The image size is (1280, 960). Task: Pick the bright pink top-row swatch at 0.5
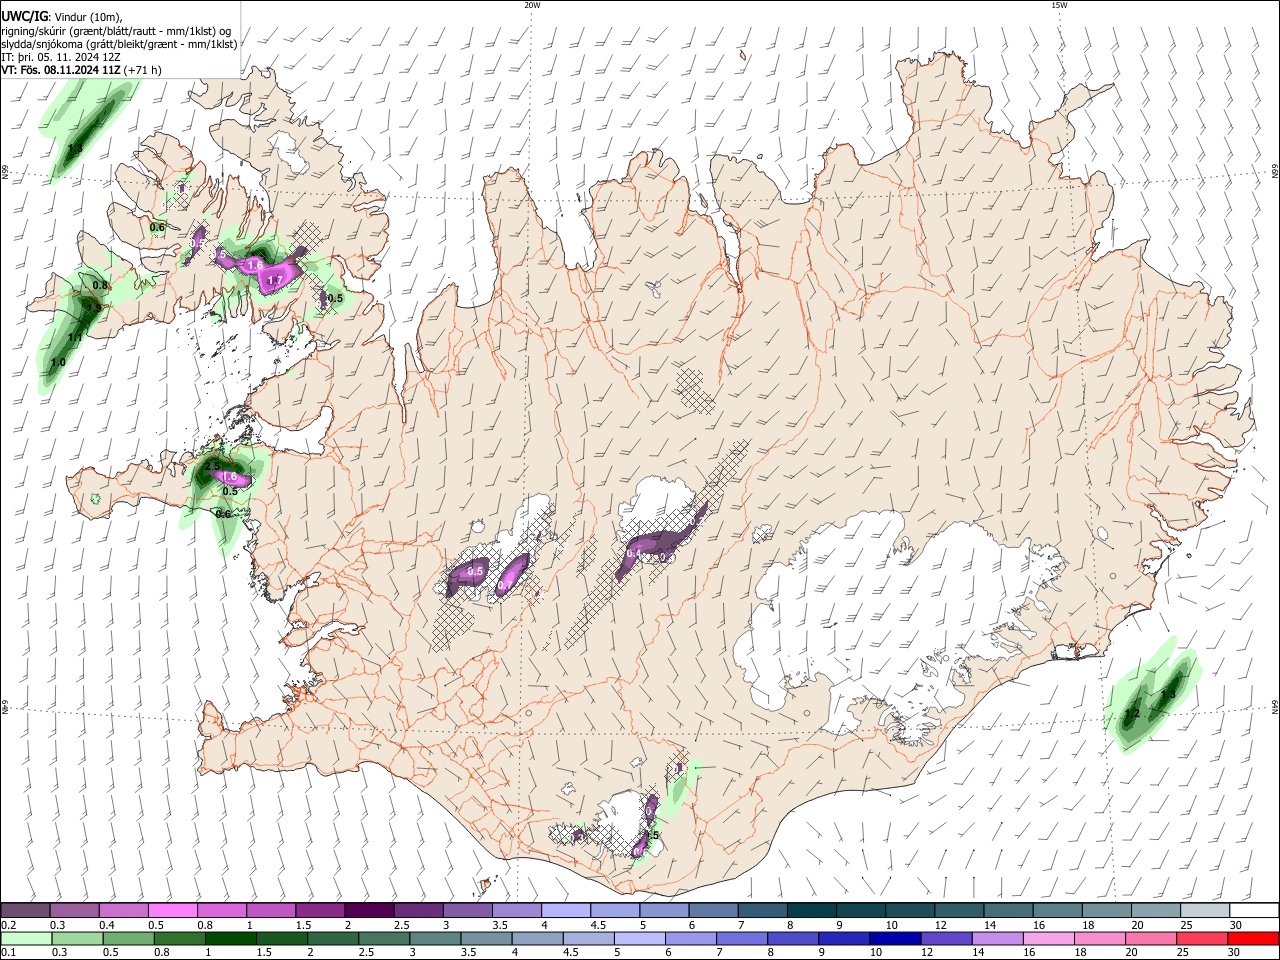[x=172, y=911]
